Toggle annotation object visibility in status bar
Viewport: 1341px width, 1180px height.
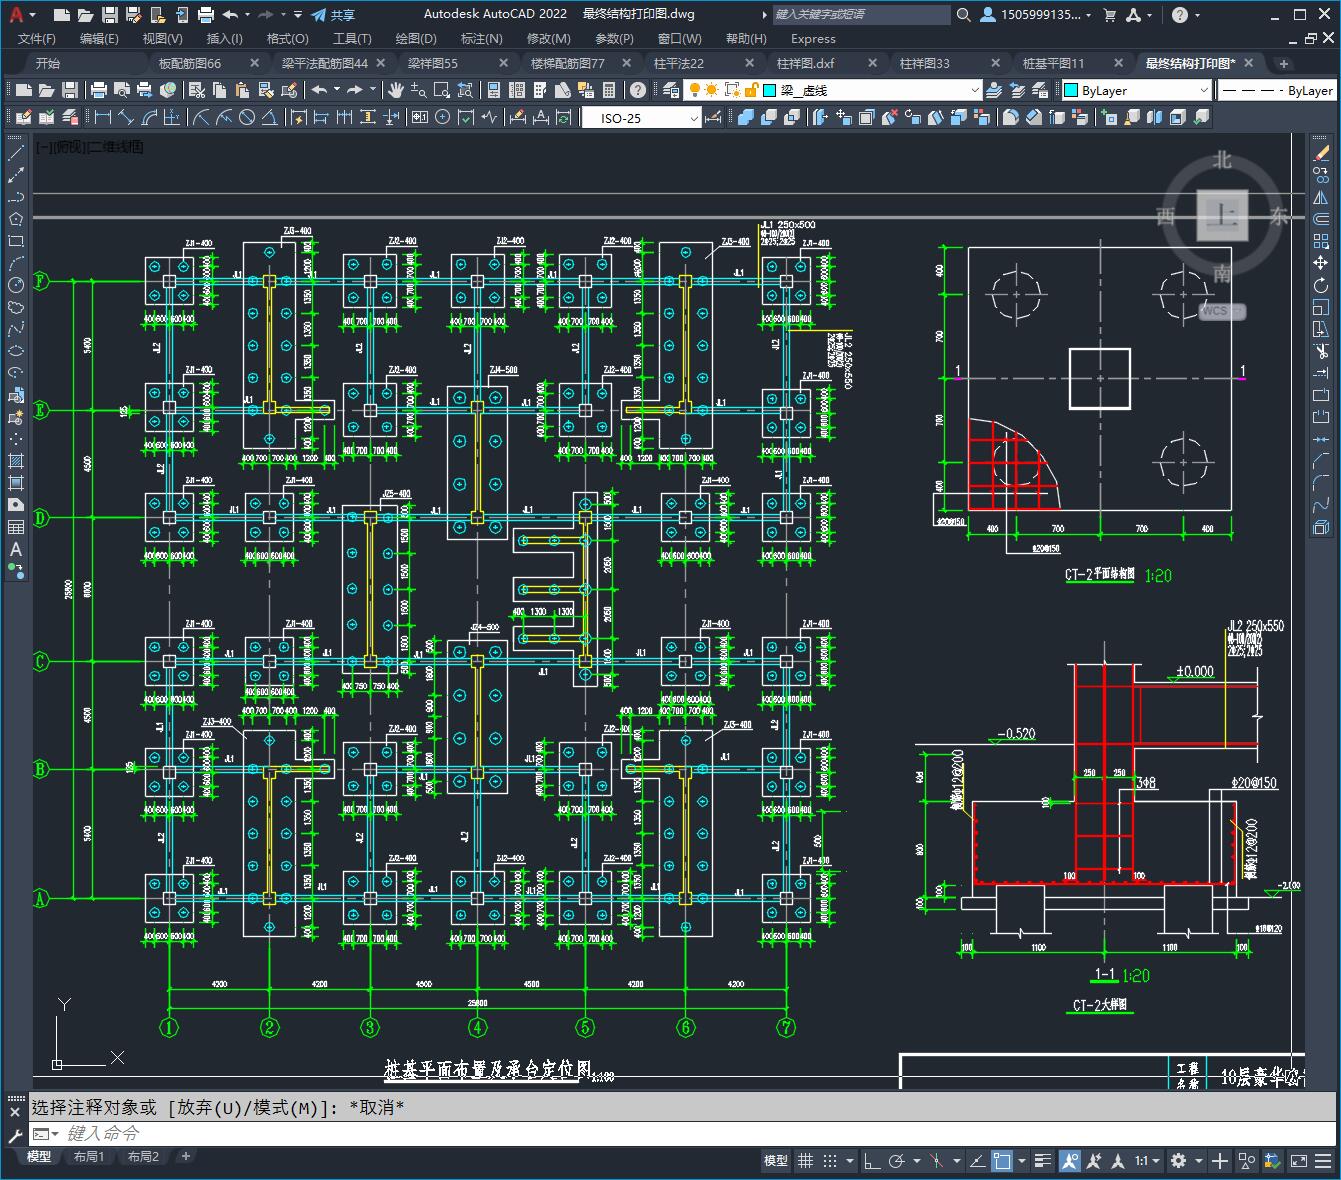pos(1070,1161)
